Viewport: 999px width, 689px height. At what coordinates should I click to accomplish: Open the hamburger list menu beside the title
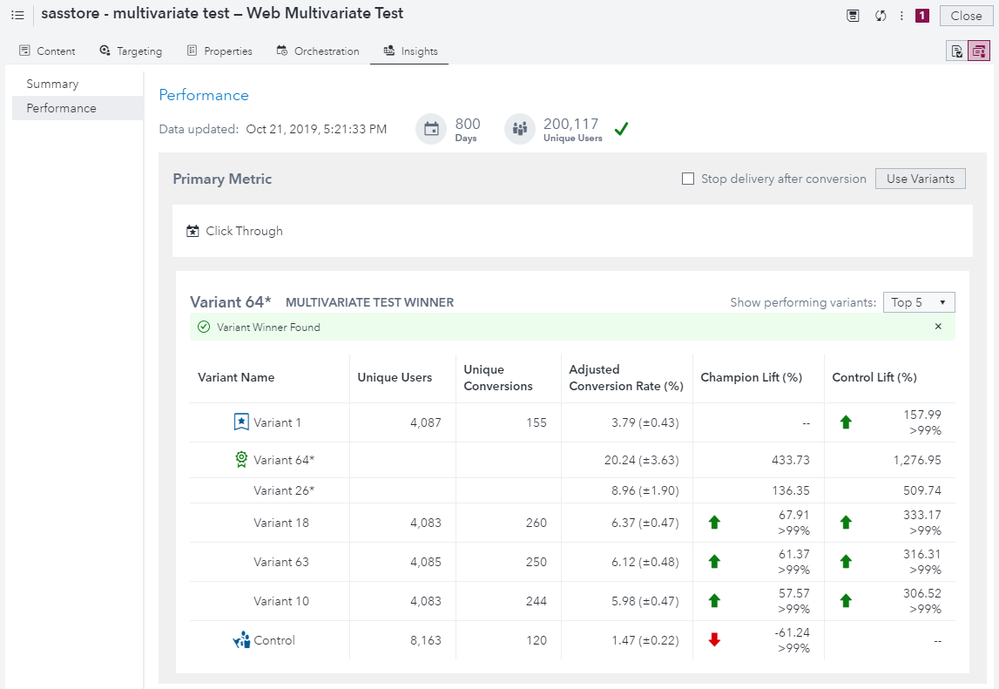pyautogui.click(x=17, y=15)
